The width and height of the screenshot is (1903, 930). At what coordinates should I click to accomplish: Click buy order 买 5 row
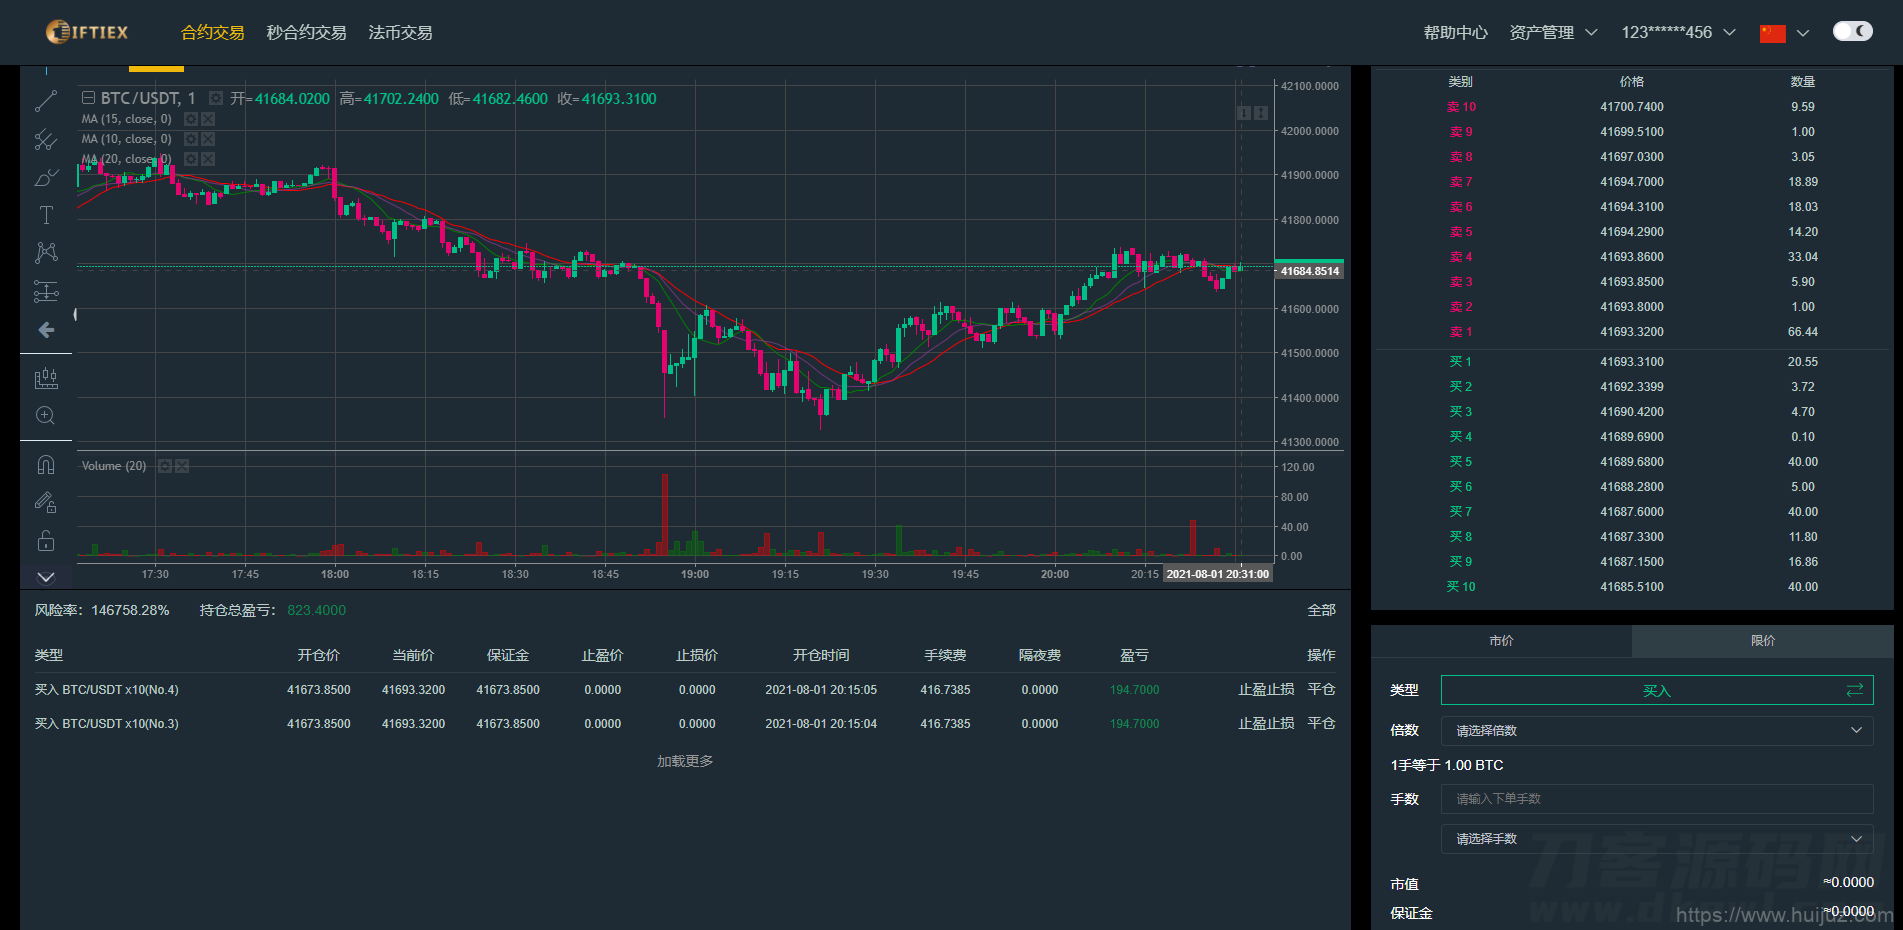(x=1632, y=462)
